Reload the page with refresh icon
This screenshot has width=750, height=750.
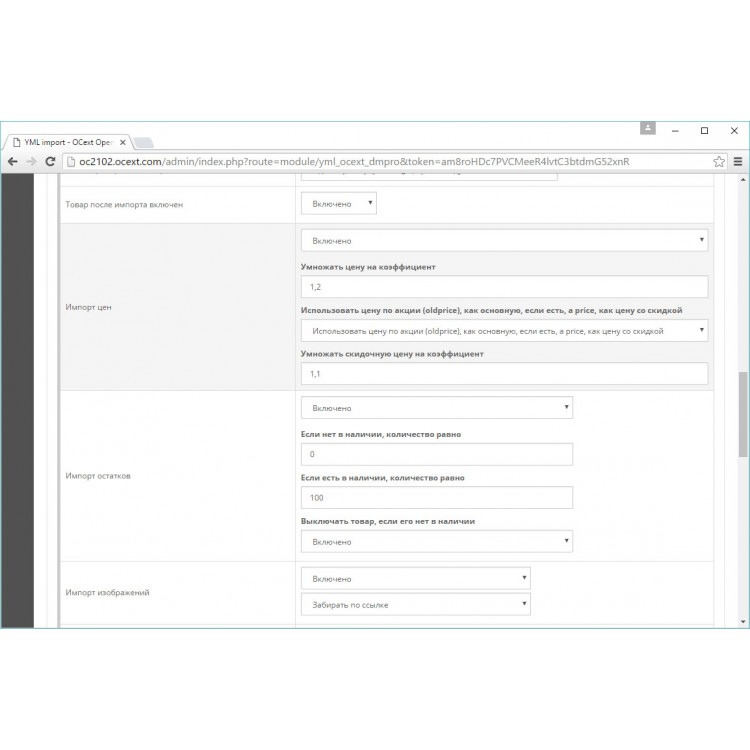pyautogui.click(x=50, y=162)
